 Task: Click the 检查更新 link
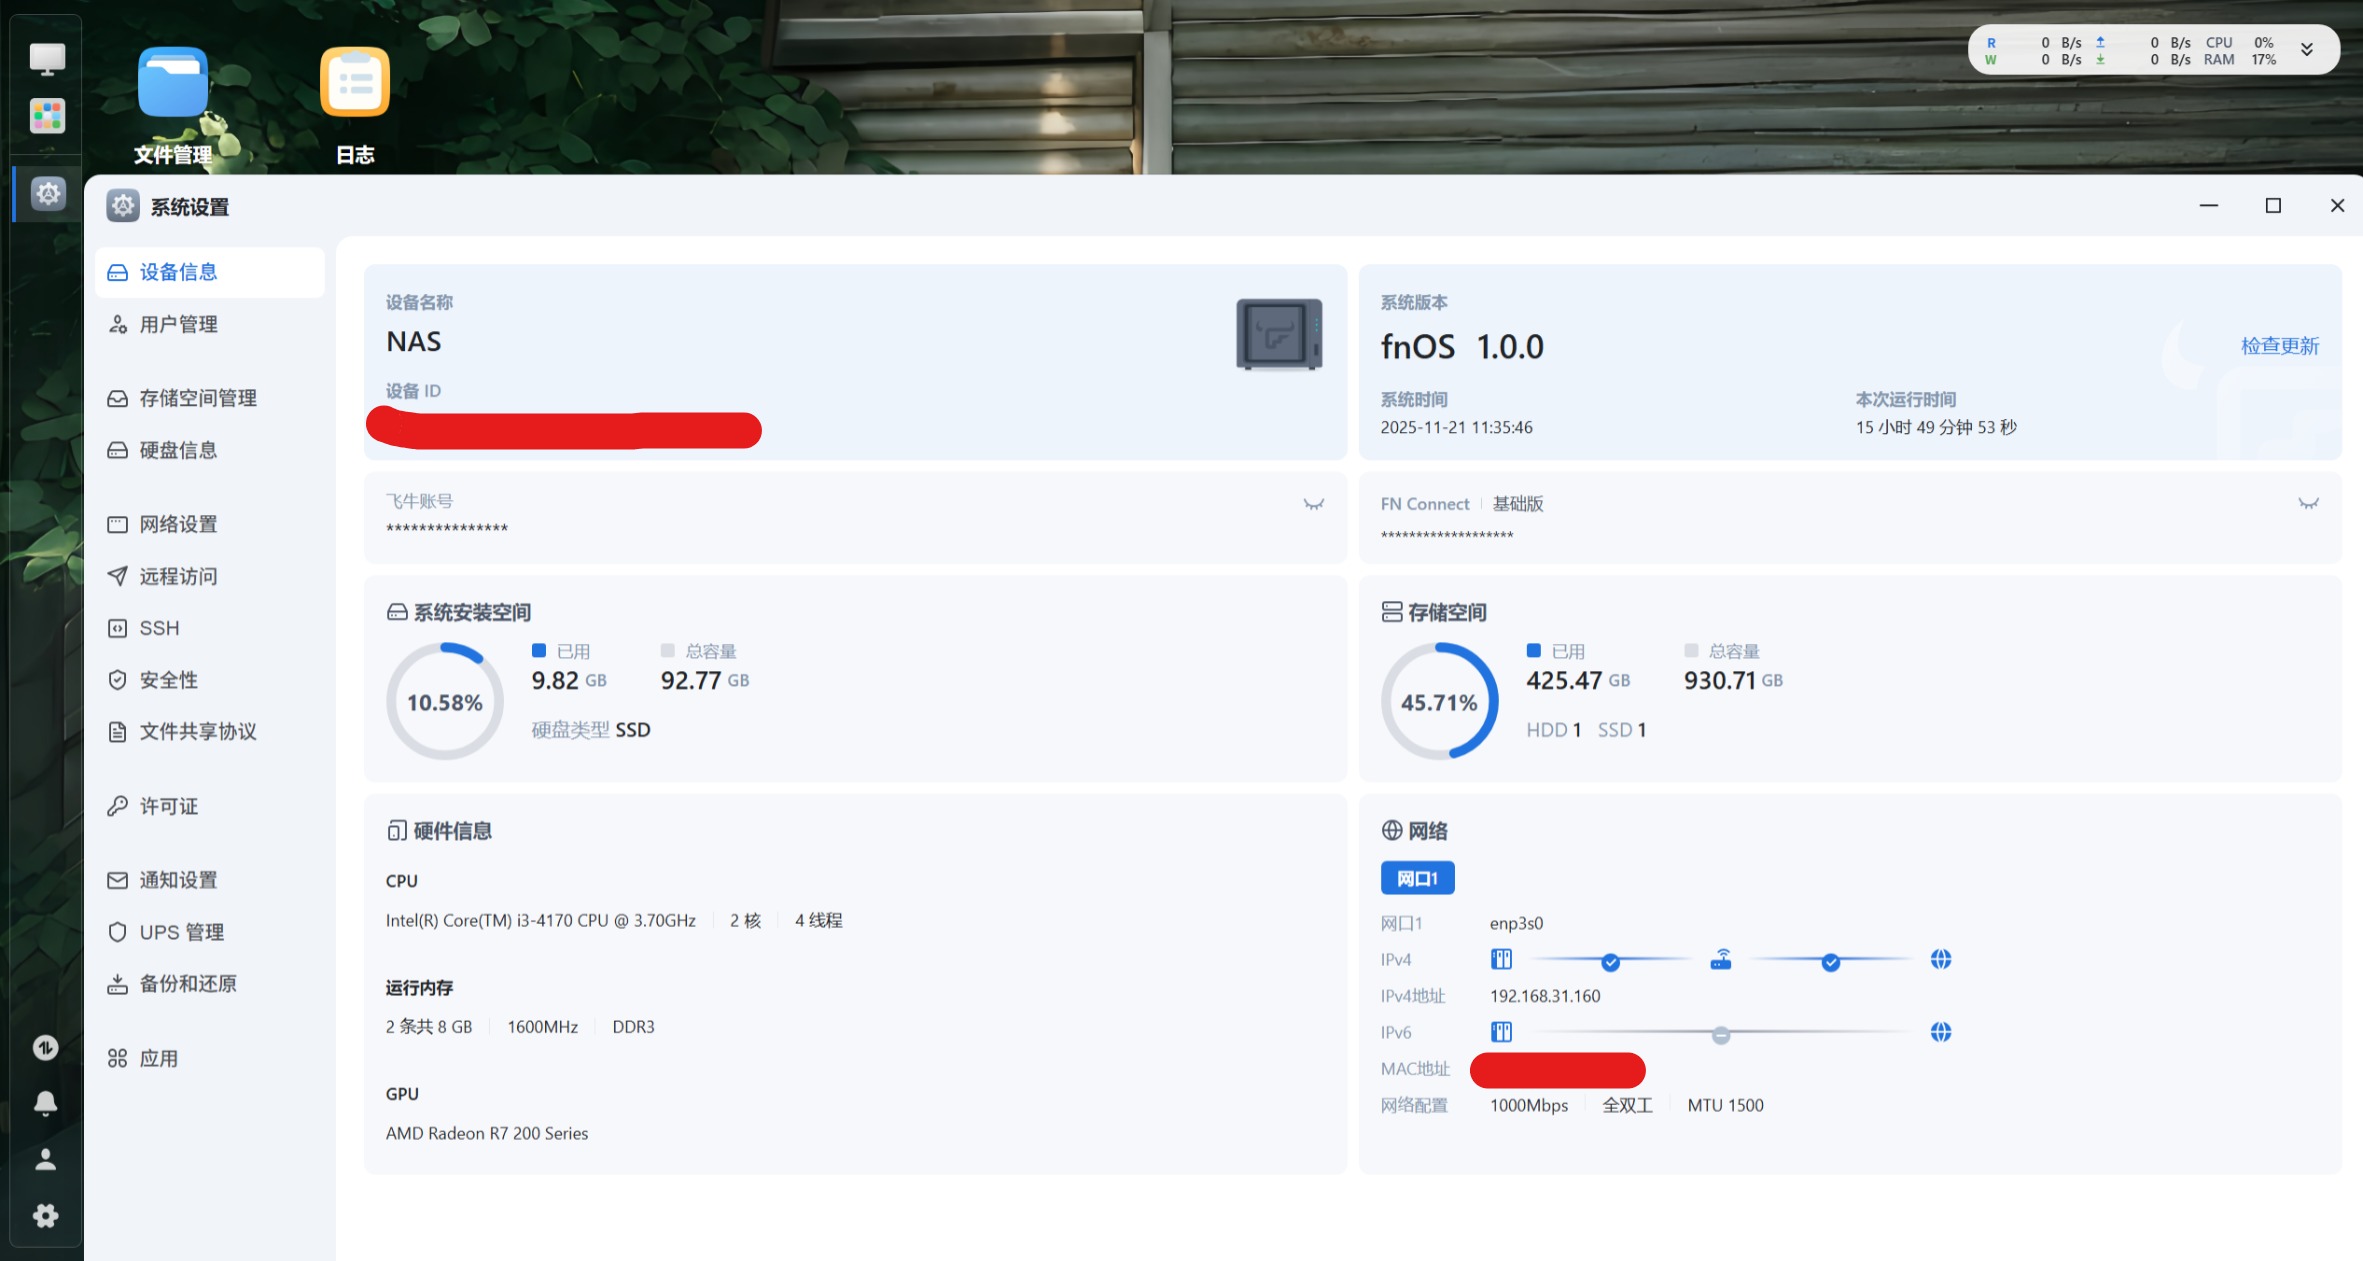2279,346
